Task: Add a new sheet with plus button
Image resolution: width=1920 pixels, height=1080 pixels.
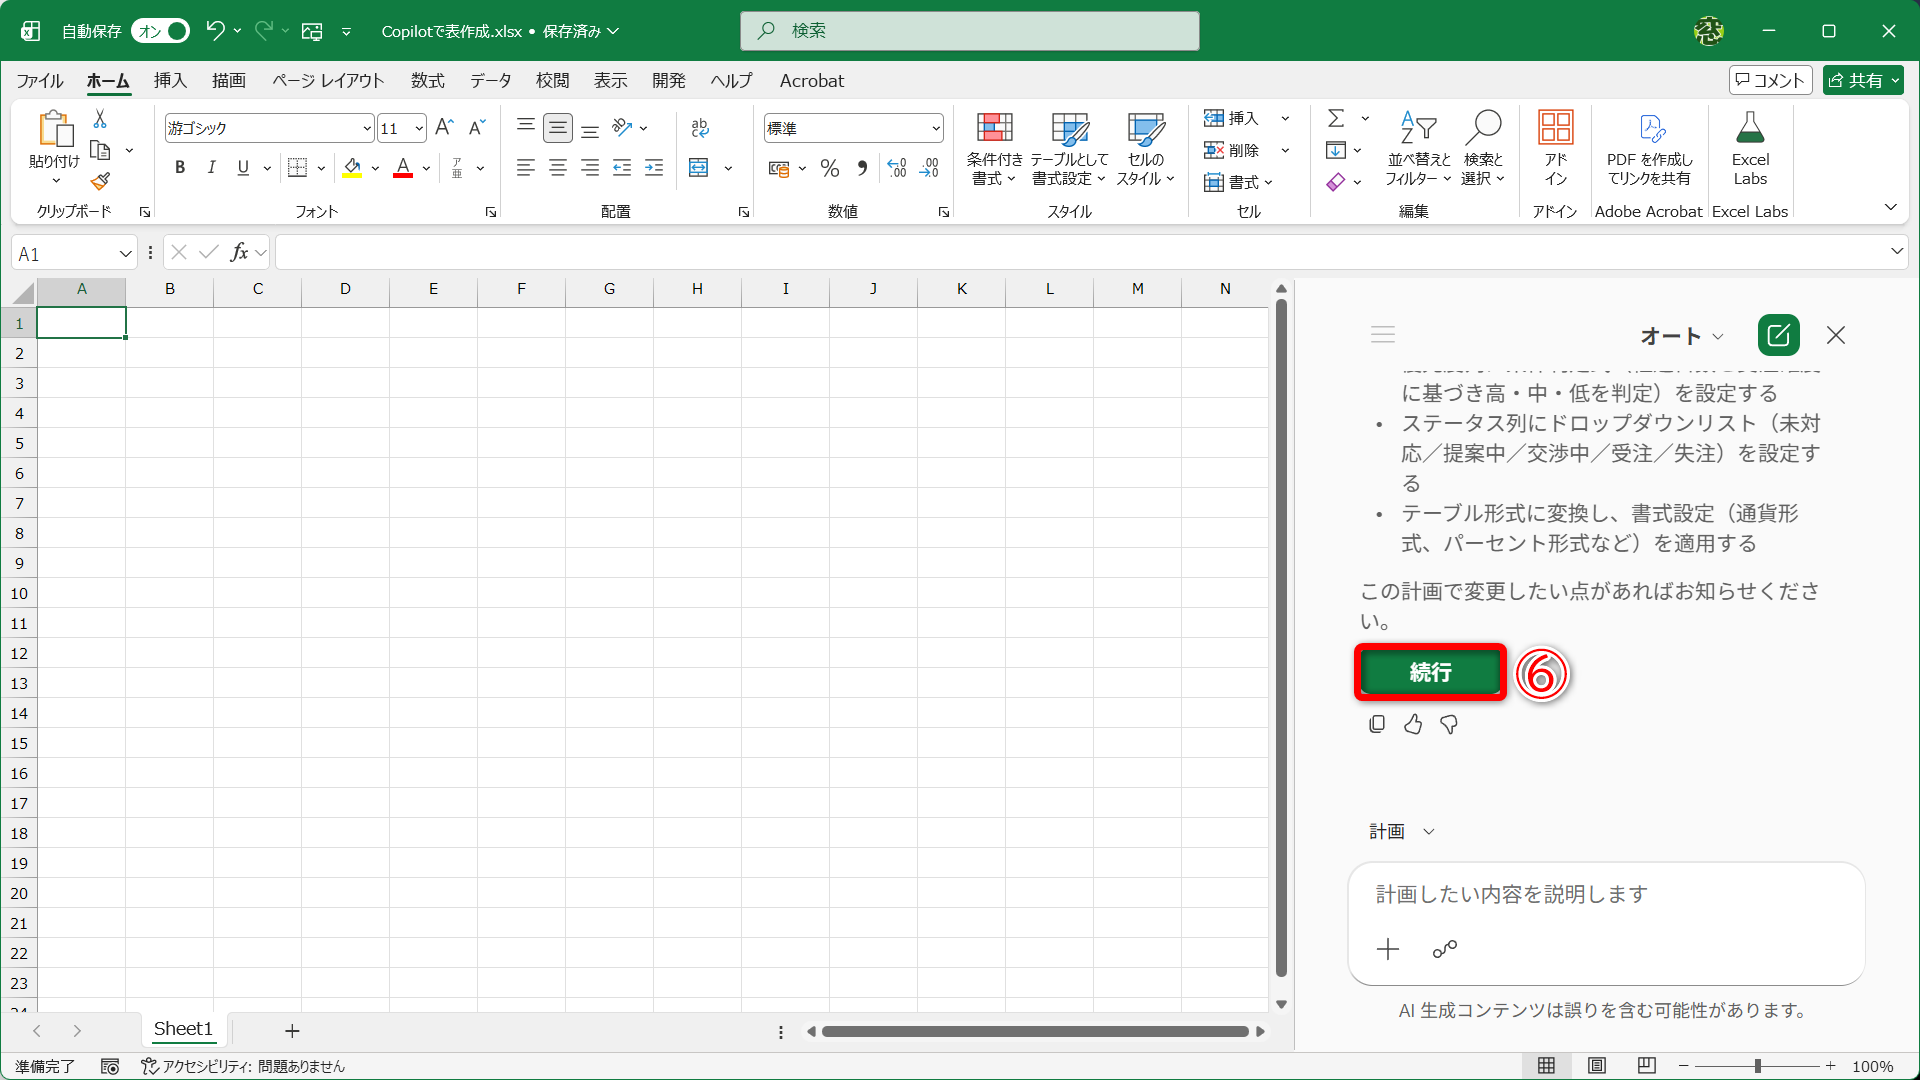Action: [292, 1030]
